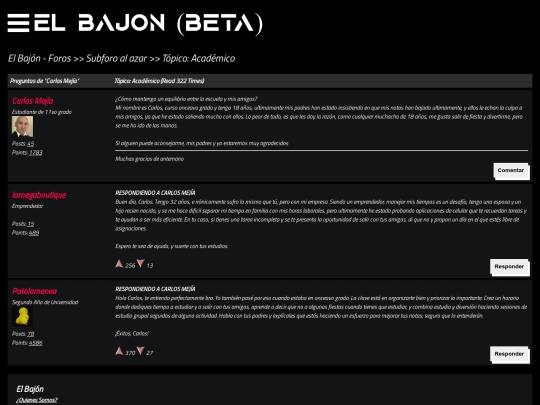Open Carlos Mejía's profile name
Screen dimensions: 540x405
click(x=33, y=101)
